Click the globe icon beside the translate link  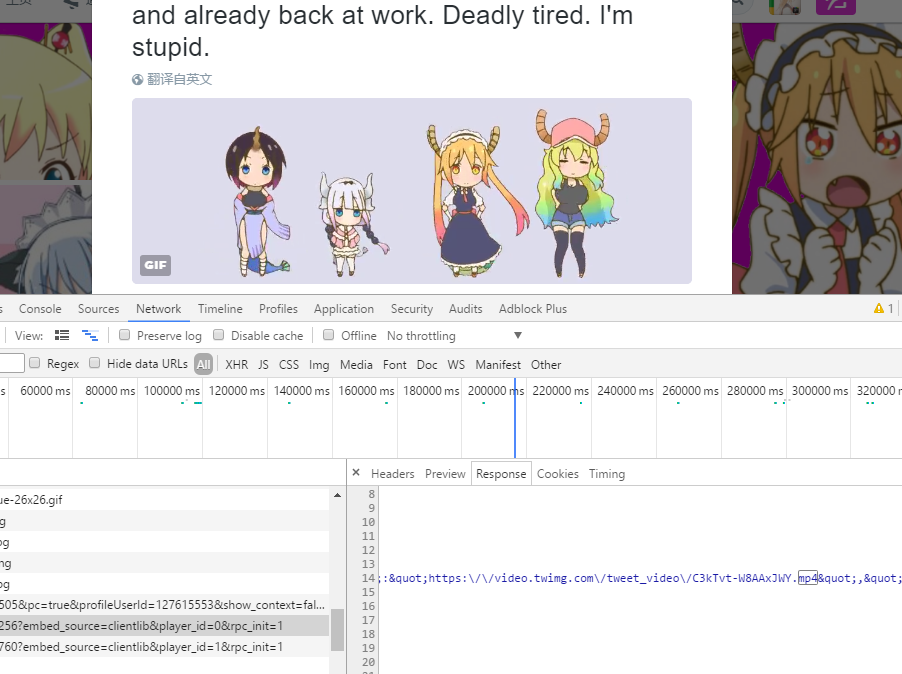tap(138, 79)
